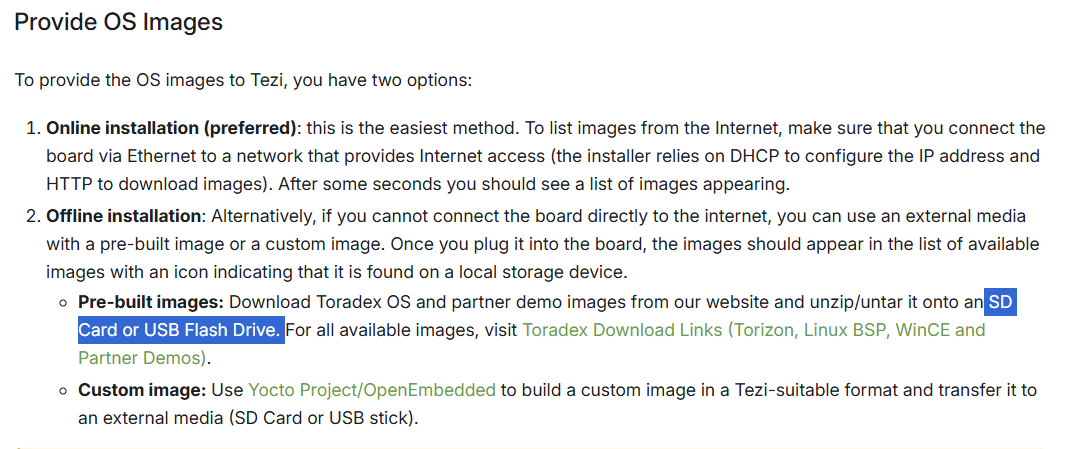Click the hollow bullet before Custom image
Viewport: 1081px width, 449px height.
click(63, 391)
